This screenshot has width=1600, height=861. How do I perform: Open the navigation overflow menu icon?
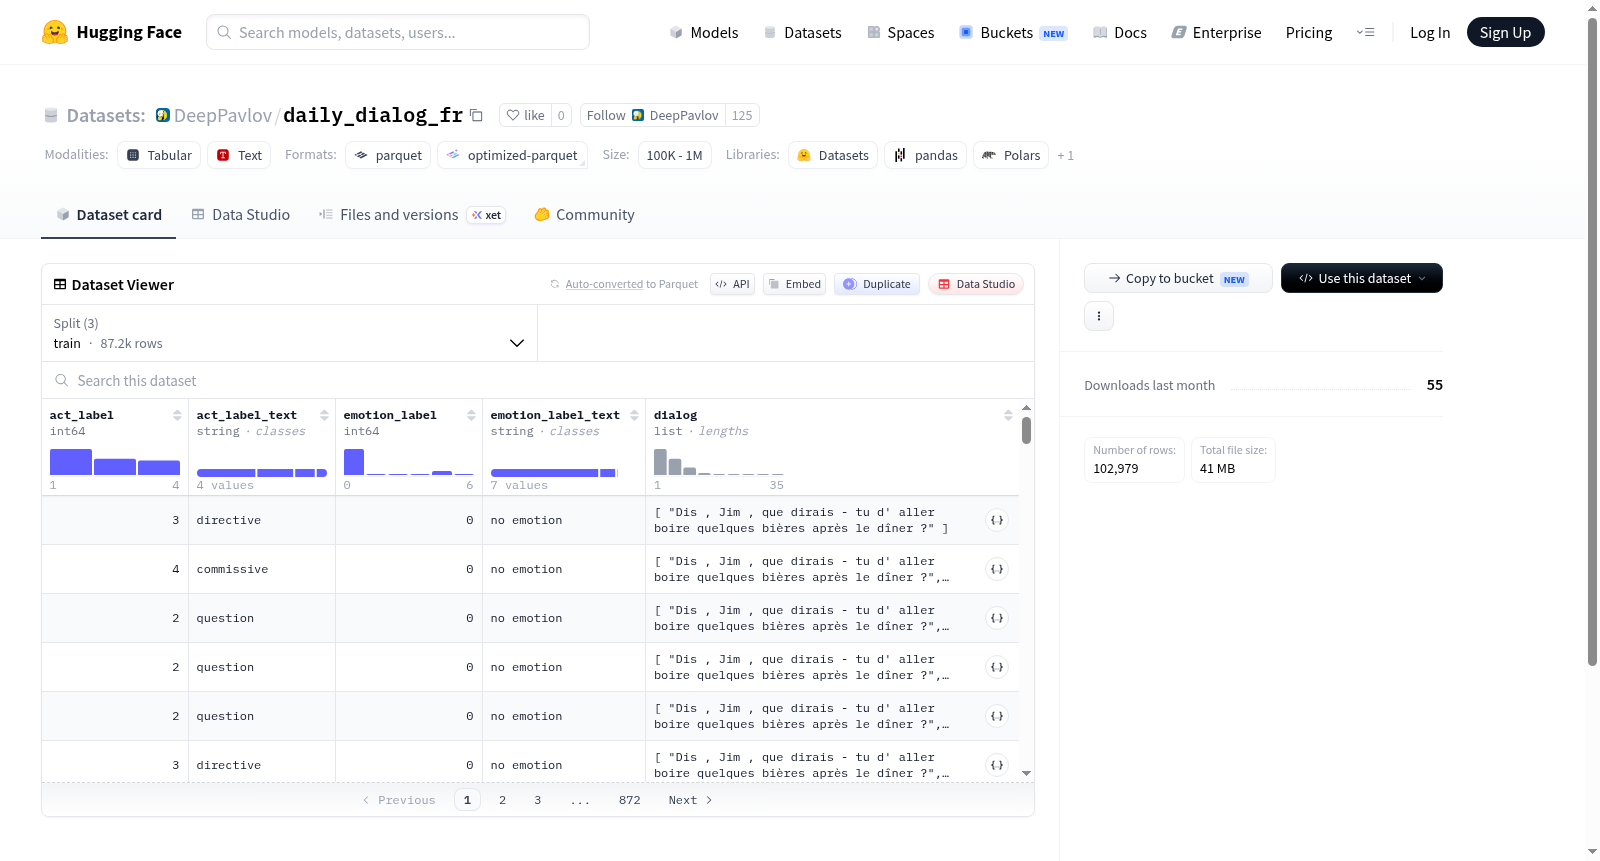[1365, 32]
